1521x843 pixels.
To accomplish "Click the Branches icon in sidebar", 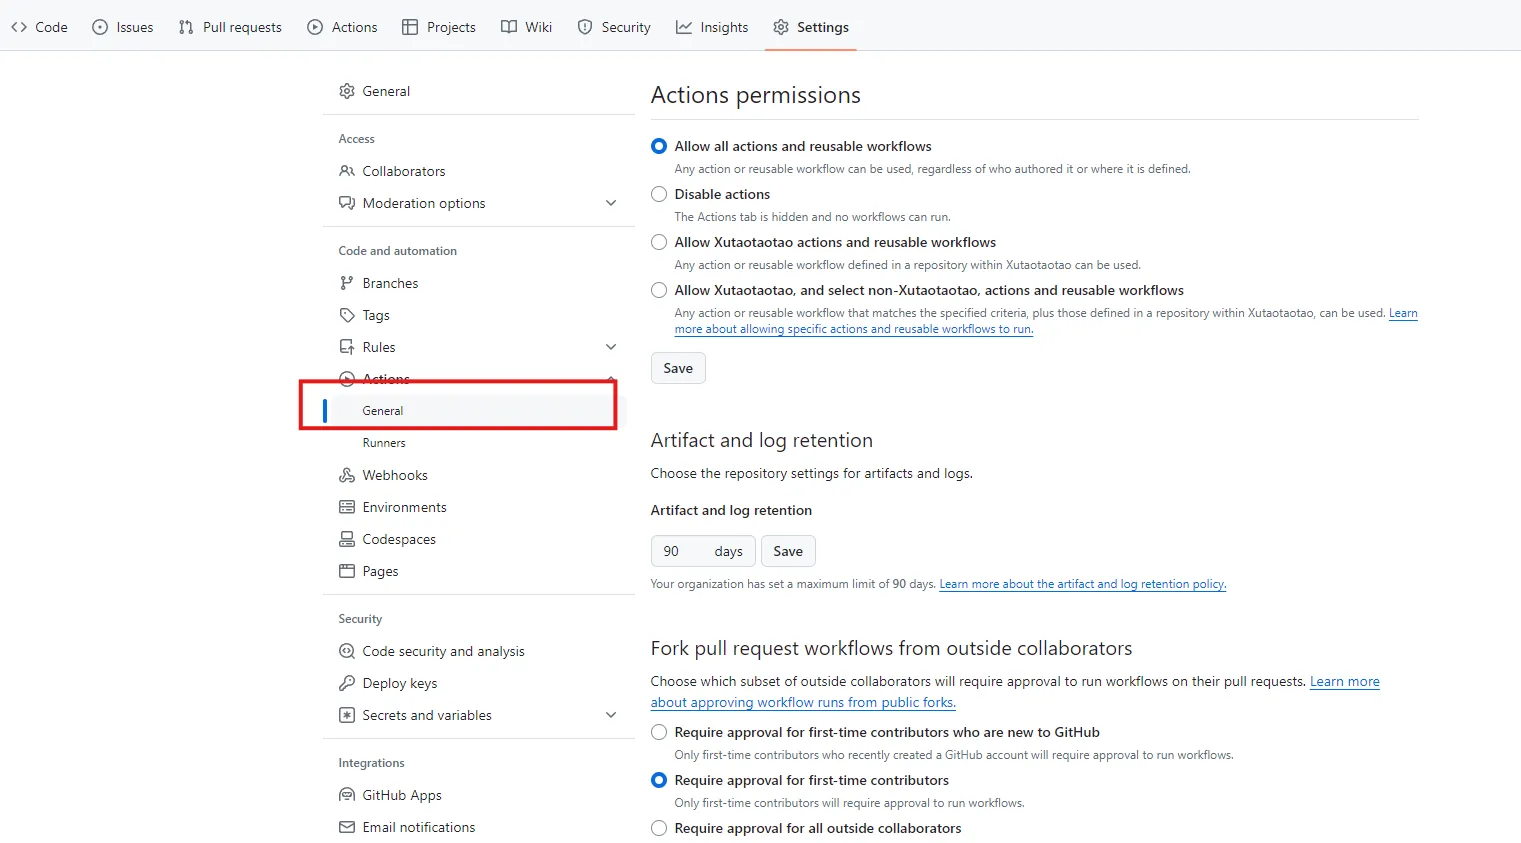I will pyautogui.click(x=347, y=283).
